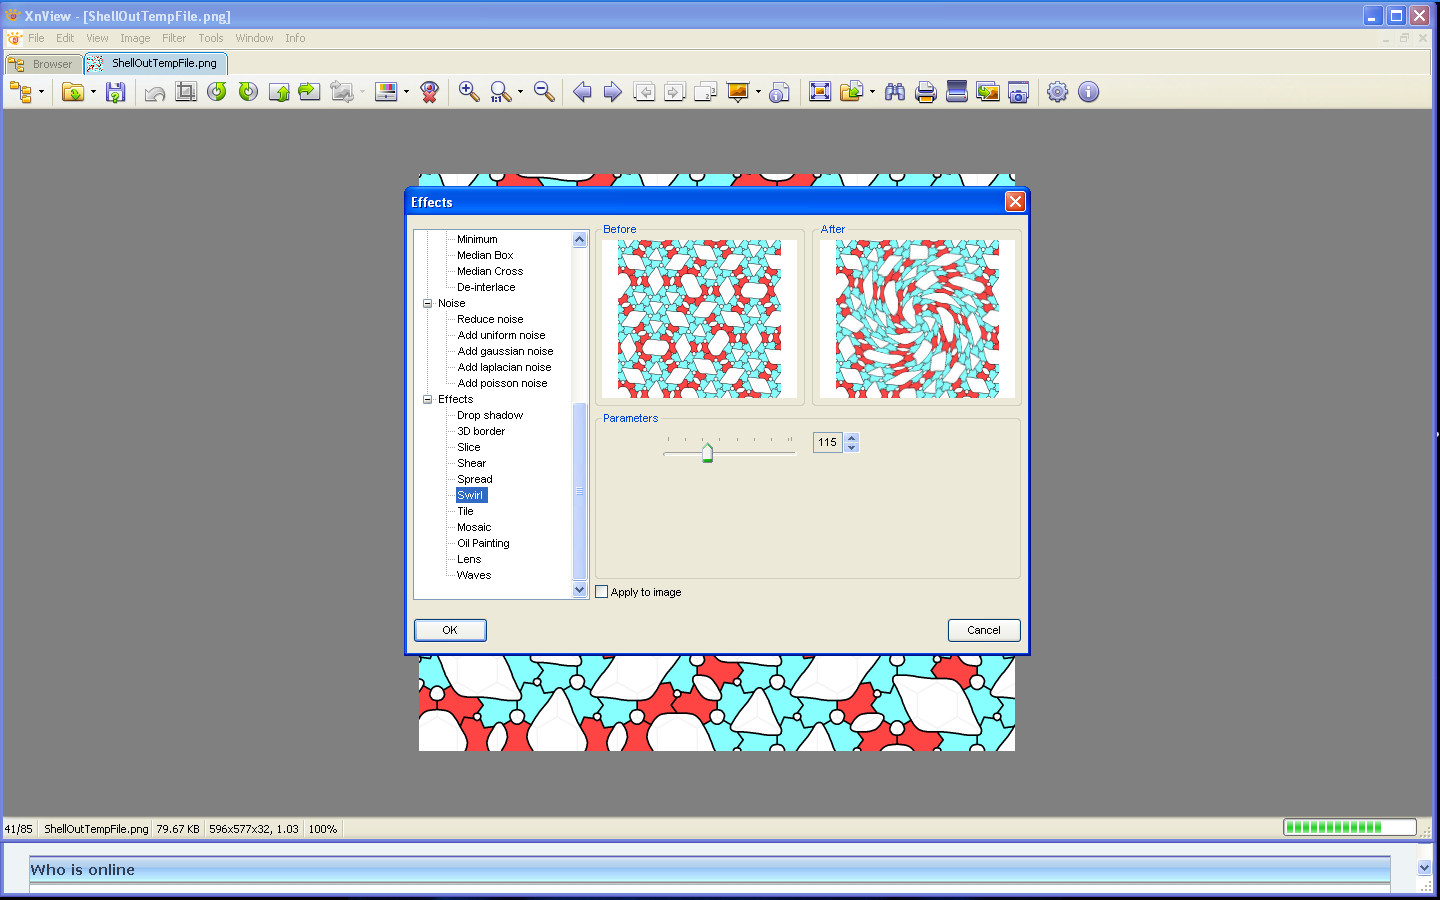Click the Swirl parameter slider thumb

click(707, 453)
